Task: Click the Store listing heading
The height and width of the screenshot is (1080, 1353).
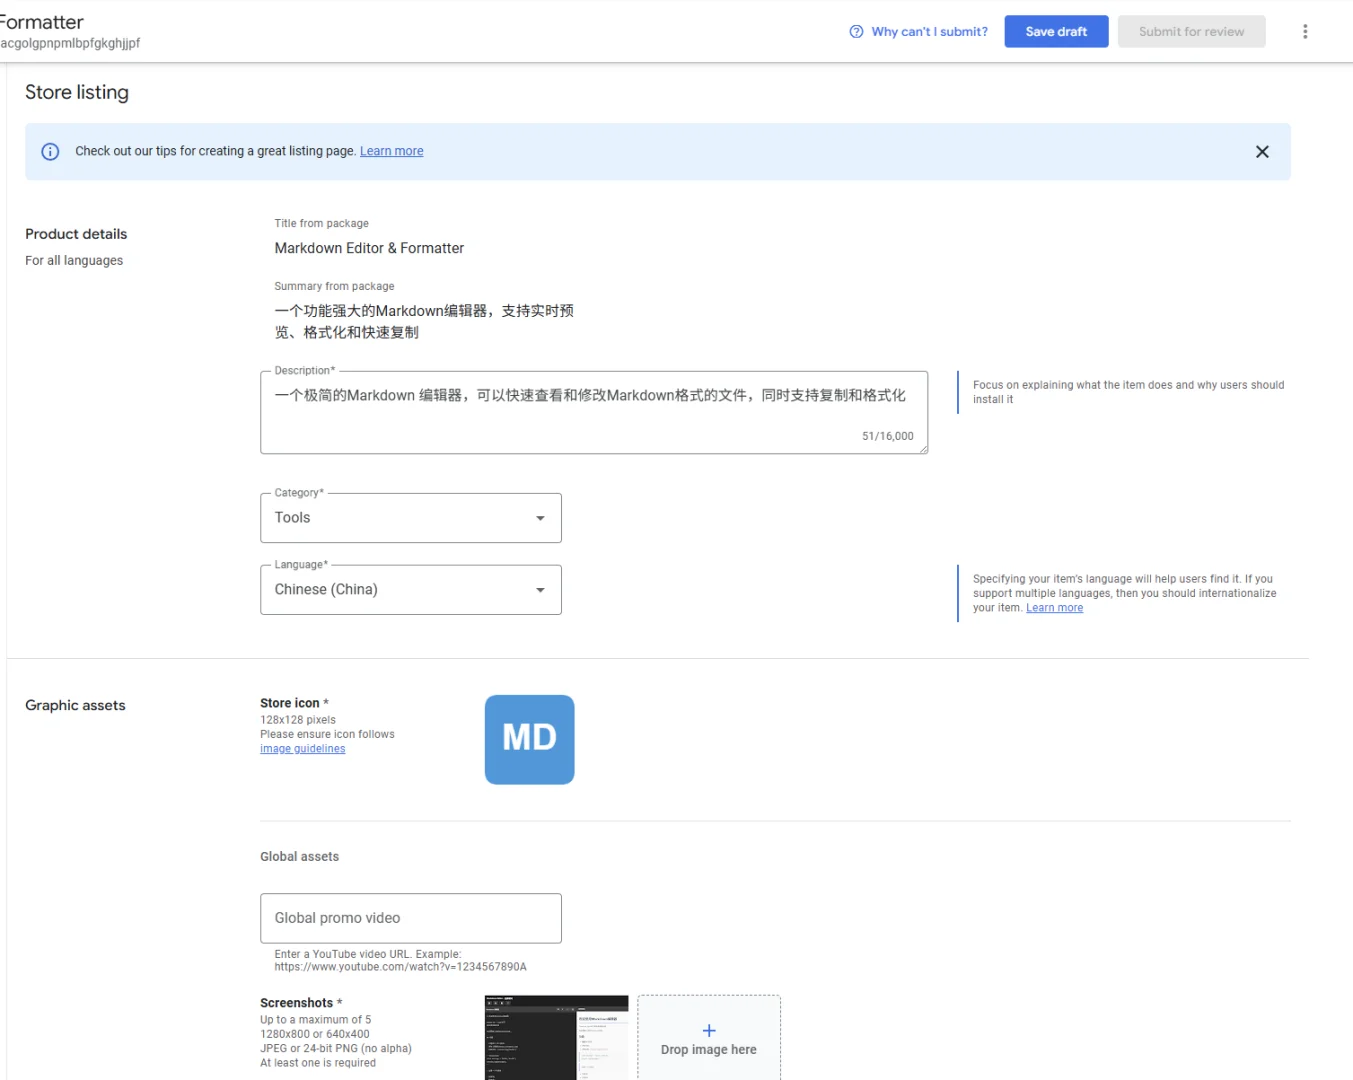Action: (x=77, y=92)
